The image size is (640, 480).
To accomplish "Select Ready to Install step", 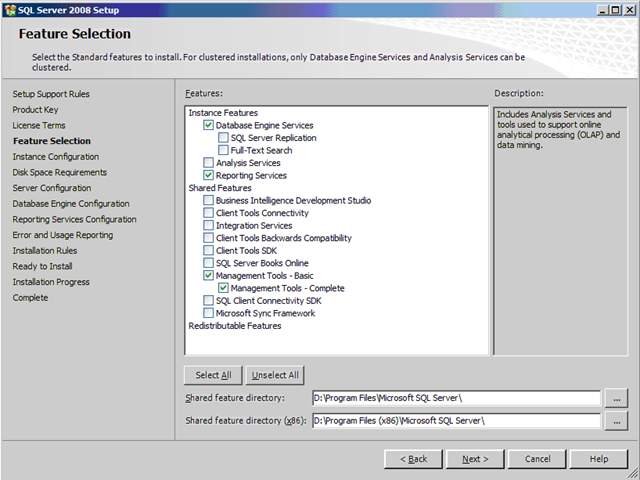I will coord(42,266).
